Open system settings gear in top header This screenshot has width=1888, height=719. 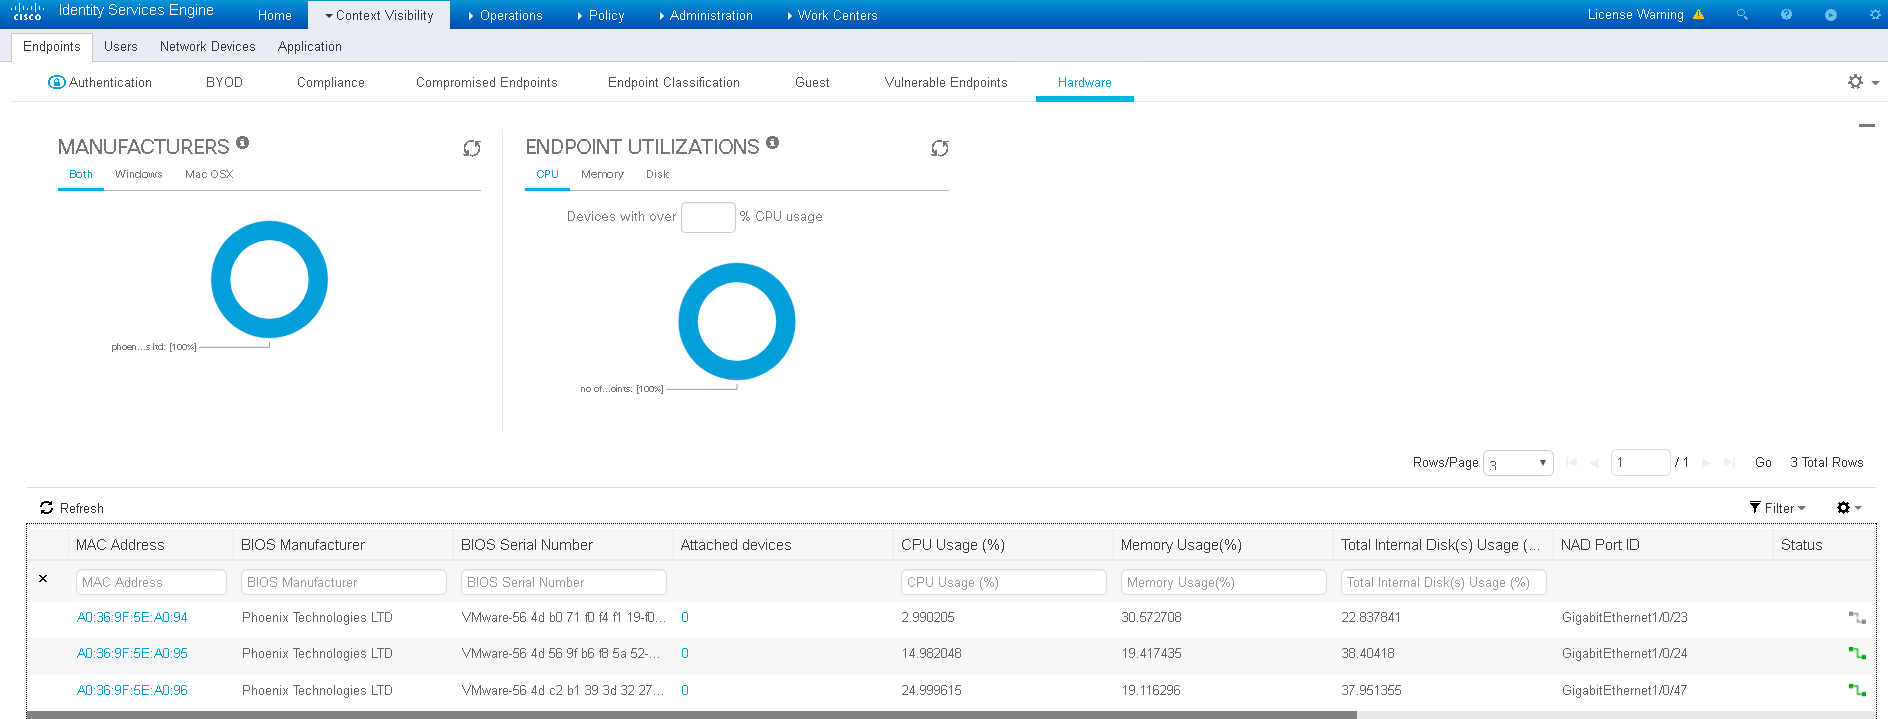[x=1875, y=15]
